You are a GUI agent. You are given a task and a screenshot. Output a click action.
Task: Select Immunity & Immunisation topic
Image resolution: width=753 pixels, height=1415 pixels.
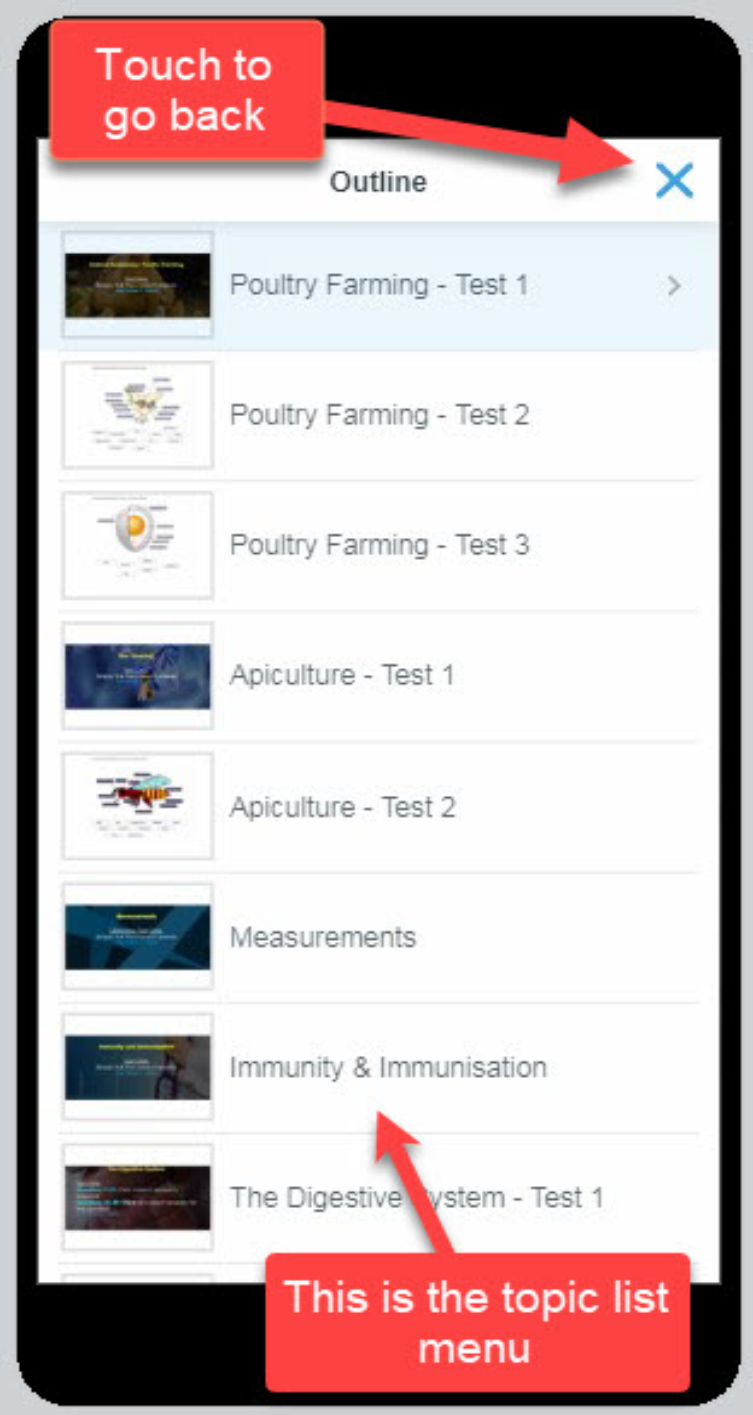(x=388, y=1067)
